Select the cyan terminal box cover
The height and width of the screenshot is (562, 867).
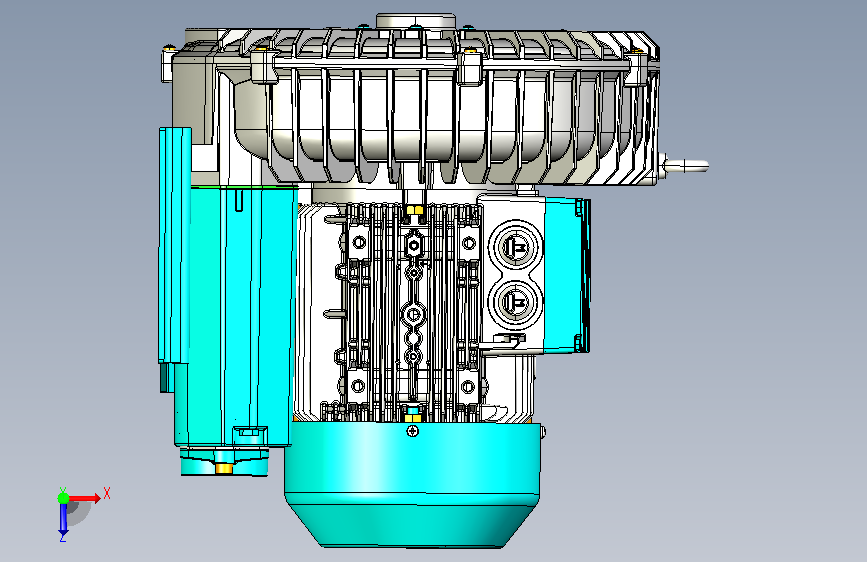tap(567, 275)
